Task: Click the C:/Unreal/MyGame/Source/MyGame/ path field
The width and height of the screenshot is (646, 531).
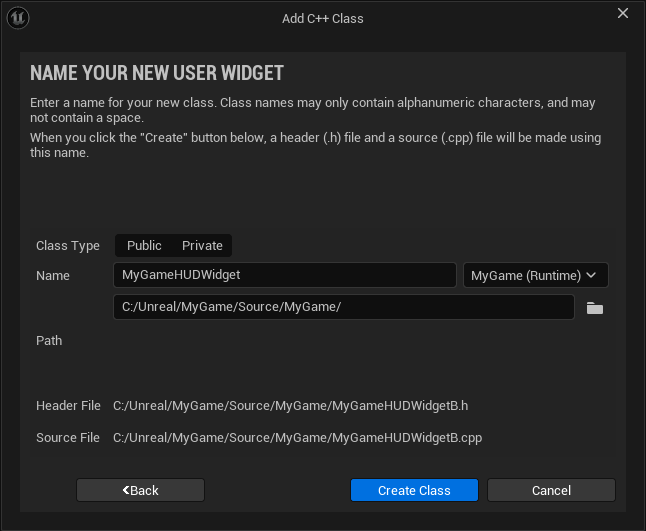Action: tap(344, 307)
